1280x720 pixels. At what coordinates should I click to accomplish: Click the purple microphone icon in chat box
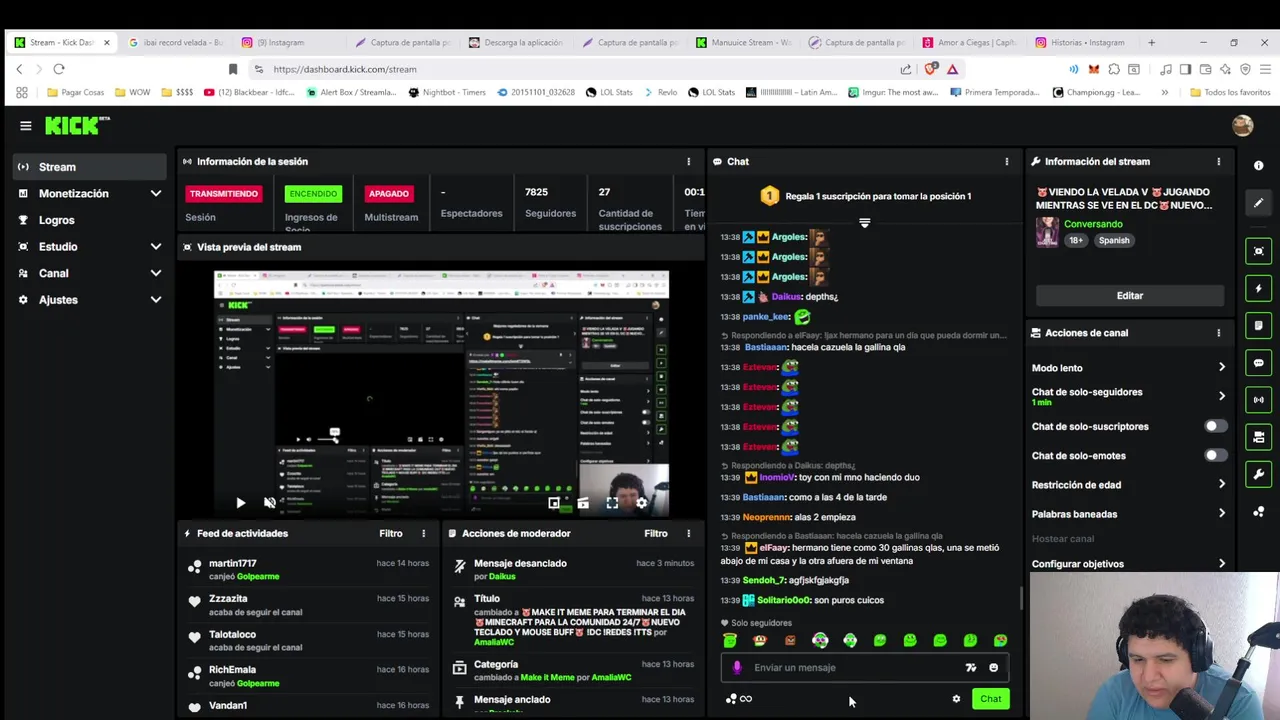point(737,667)
